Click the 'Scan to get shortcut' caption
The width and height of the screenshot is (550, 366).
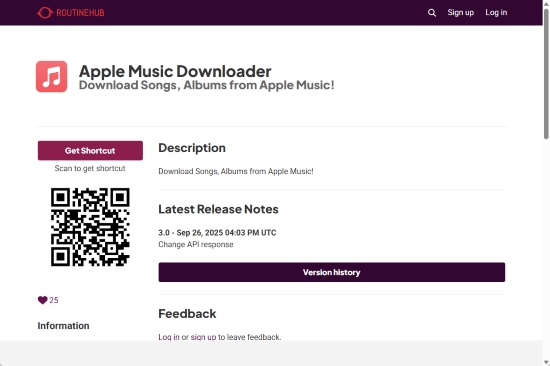point(90,168)
